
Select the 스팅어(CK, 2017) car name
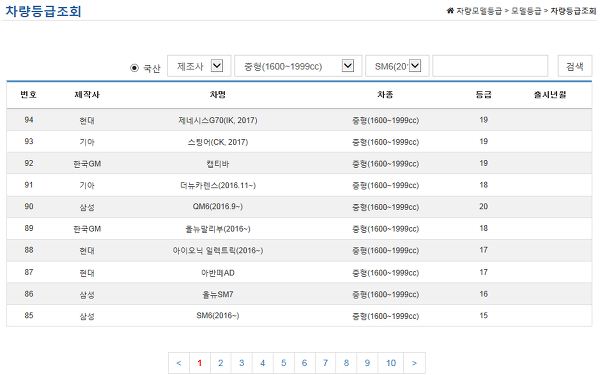[x=218, y=142]
